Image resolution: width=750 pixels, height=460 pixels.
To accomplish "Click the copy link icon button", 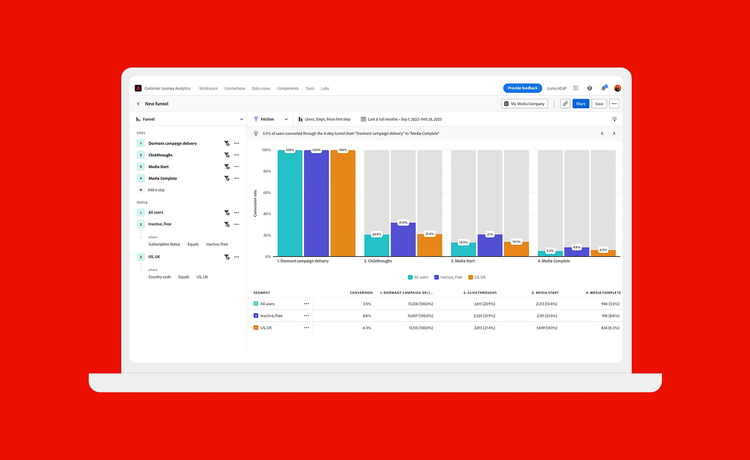I will coord(564,103).
